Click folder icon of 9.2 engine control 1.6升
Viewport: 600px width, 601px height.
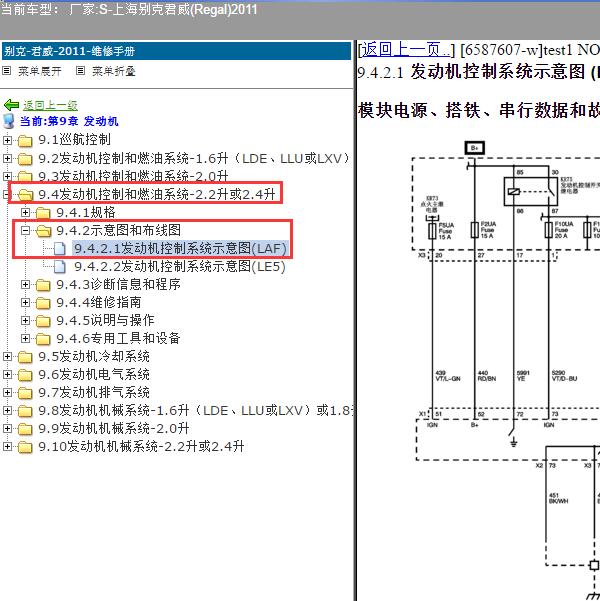[25, 159]
